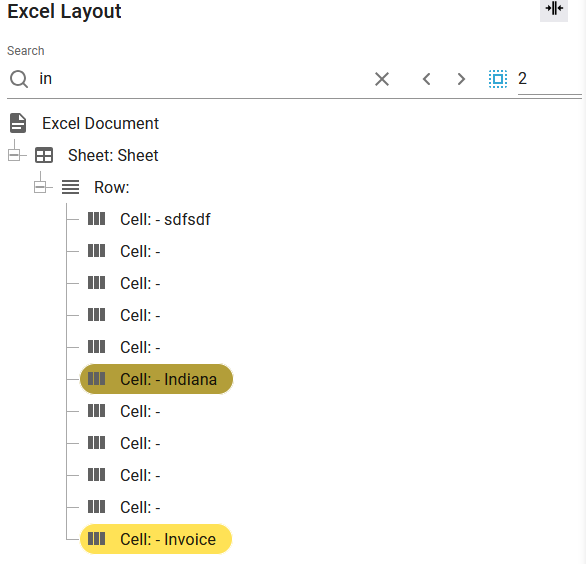Click the Row lines icon
Screen dimensions: 586x564
pos(70,187)
